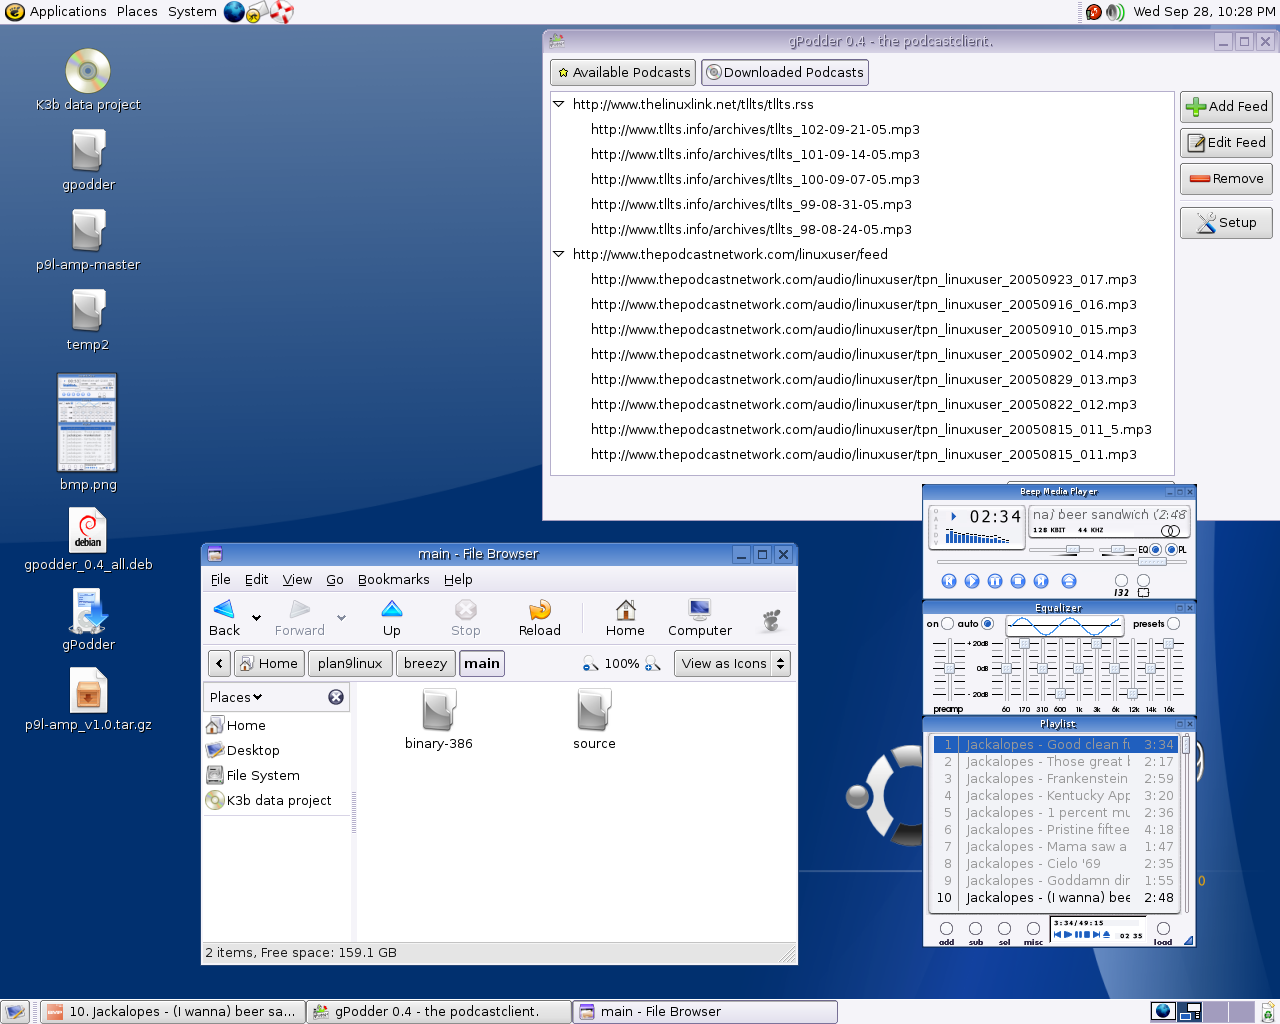
Task: Click path bar left scroll arrow
Action: (219, 663)
